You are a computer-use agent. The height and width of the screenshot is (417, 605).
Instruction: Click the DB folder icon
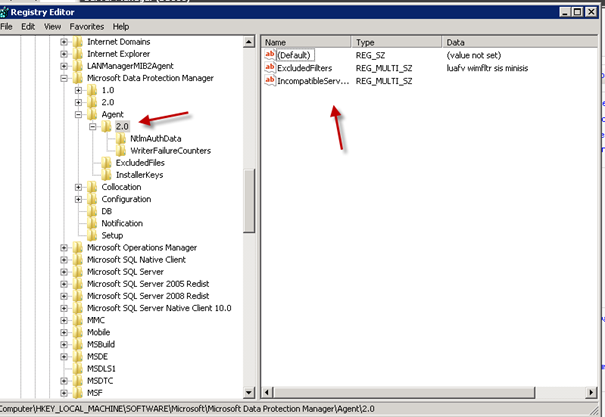[92, 211]
